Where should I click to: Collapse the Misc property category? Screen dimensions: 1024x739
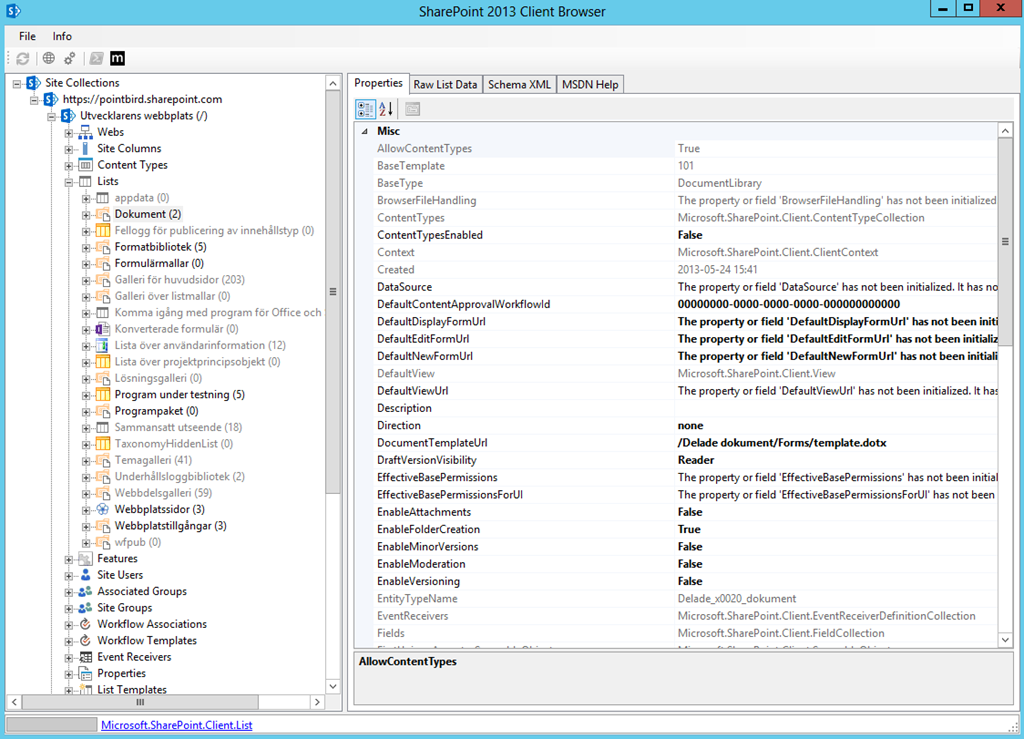tap(364, 131)
